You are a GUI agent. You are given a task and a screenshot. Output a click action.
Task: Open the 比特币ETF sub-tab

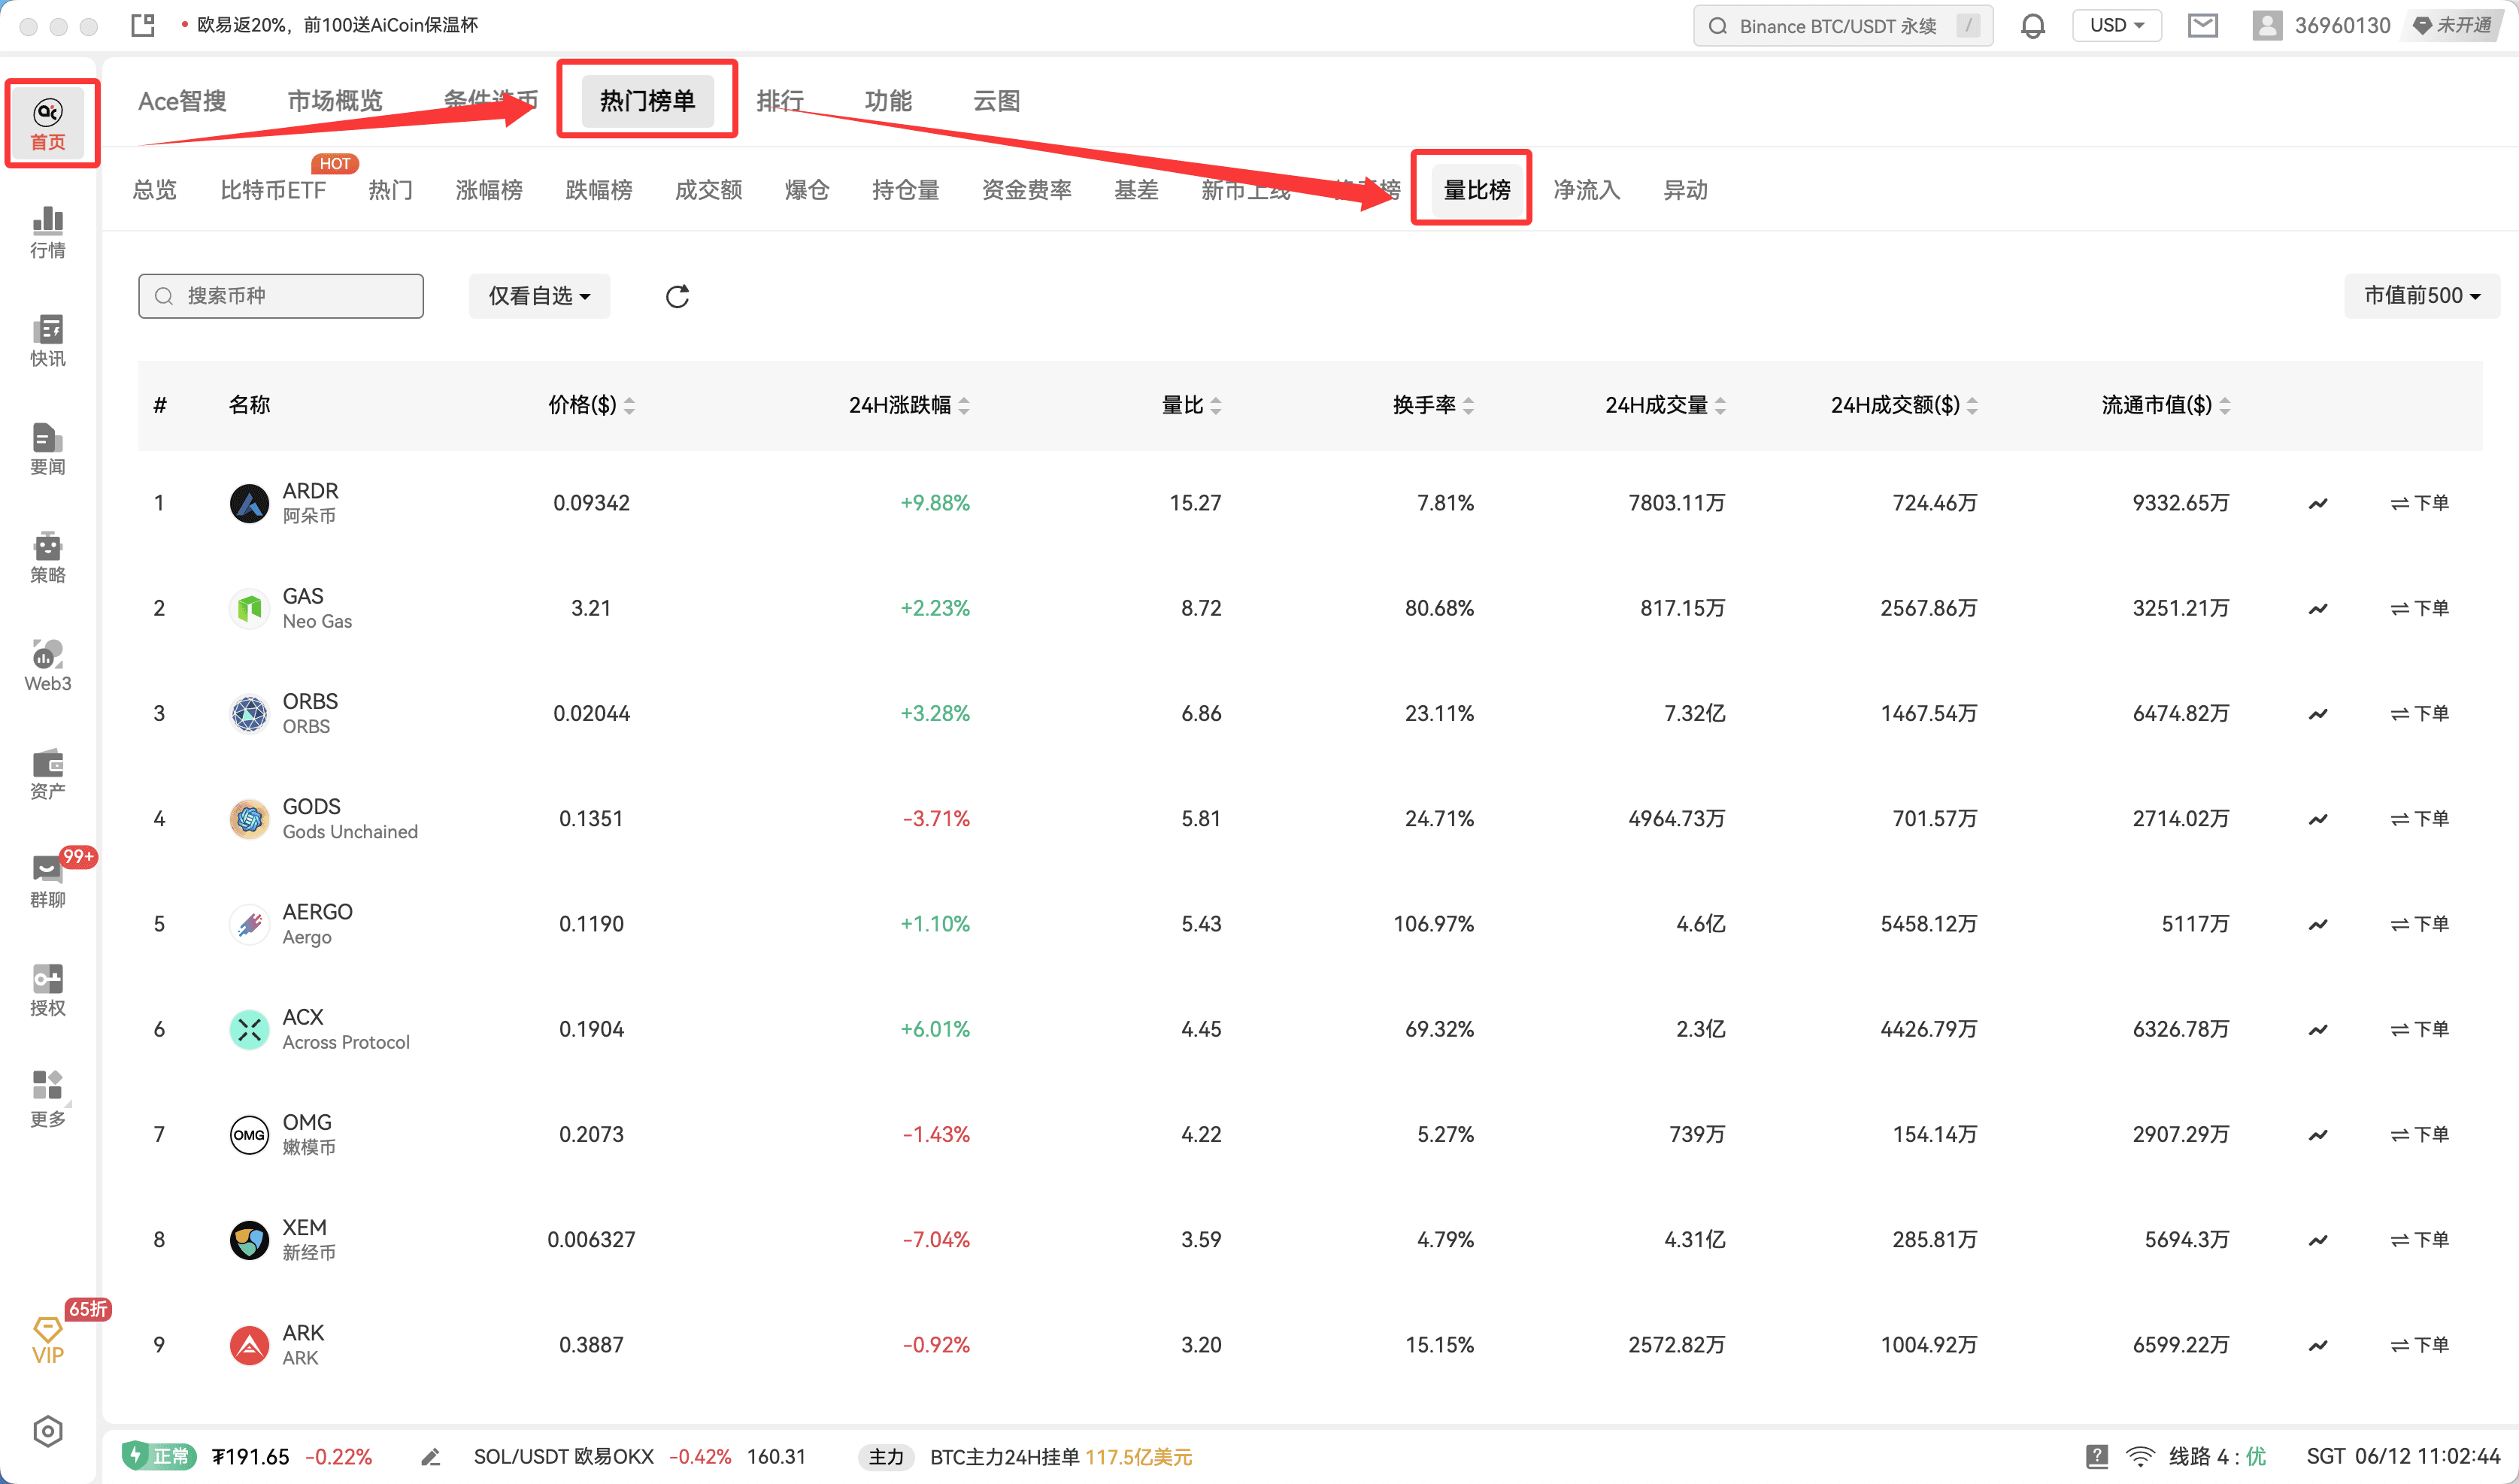click(x=273, y=190)
